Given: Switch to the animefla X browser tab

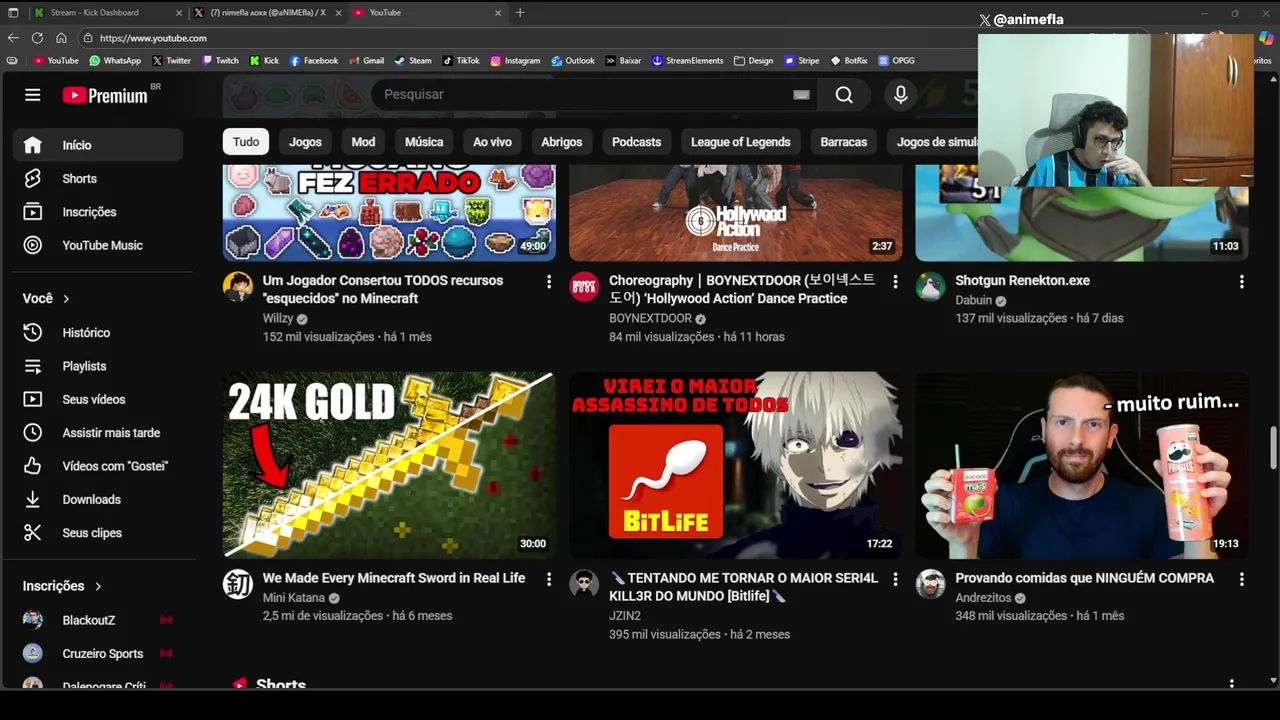Looking at the screenshot, I should [266, 13].
